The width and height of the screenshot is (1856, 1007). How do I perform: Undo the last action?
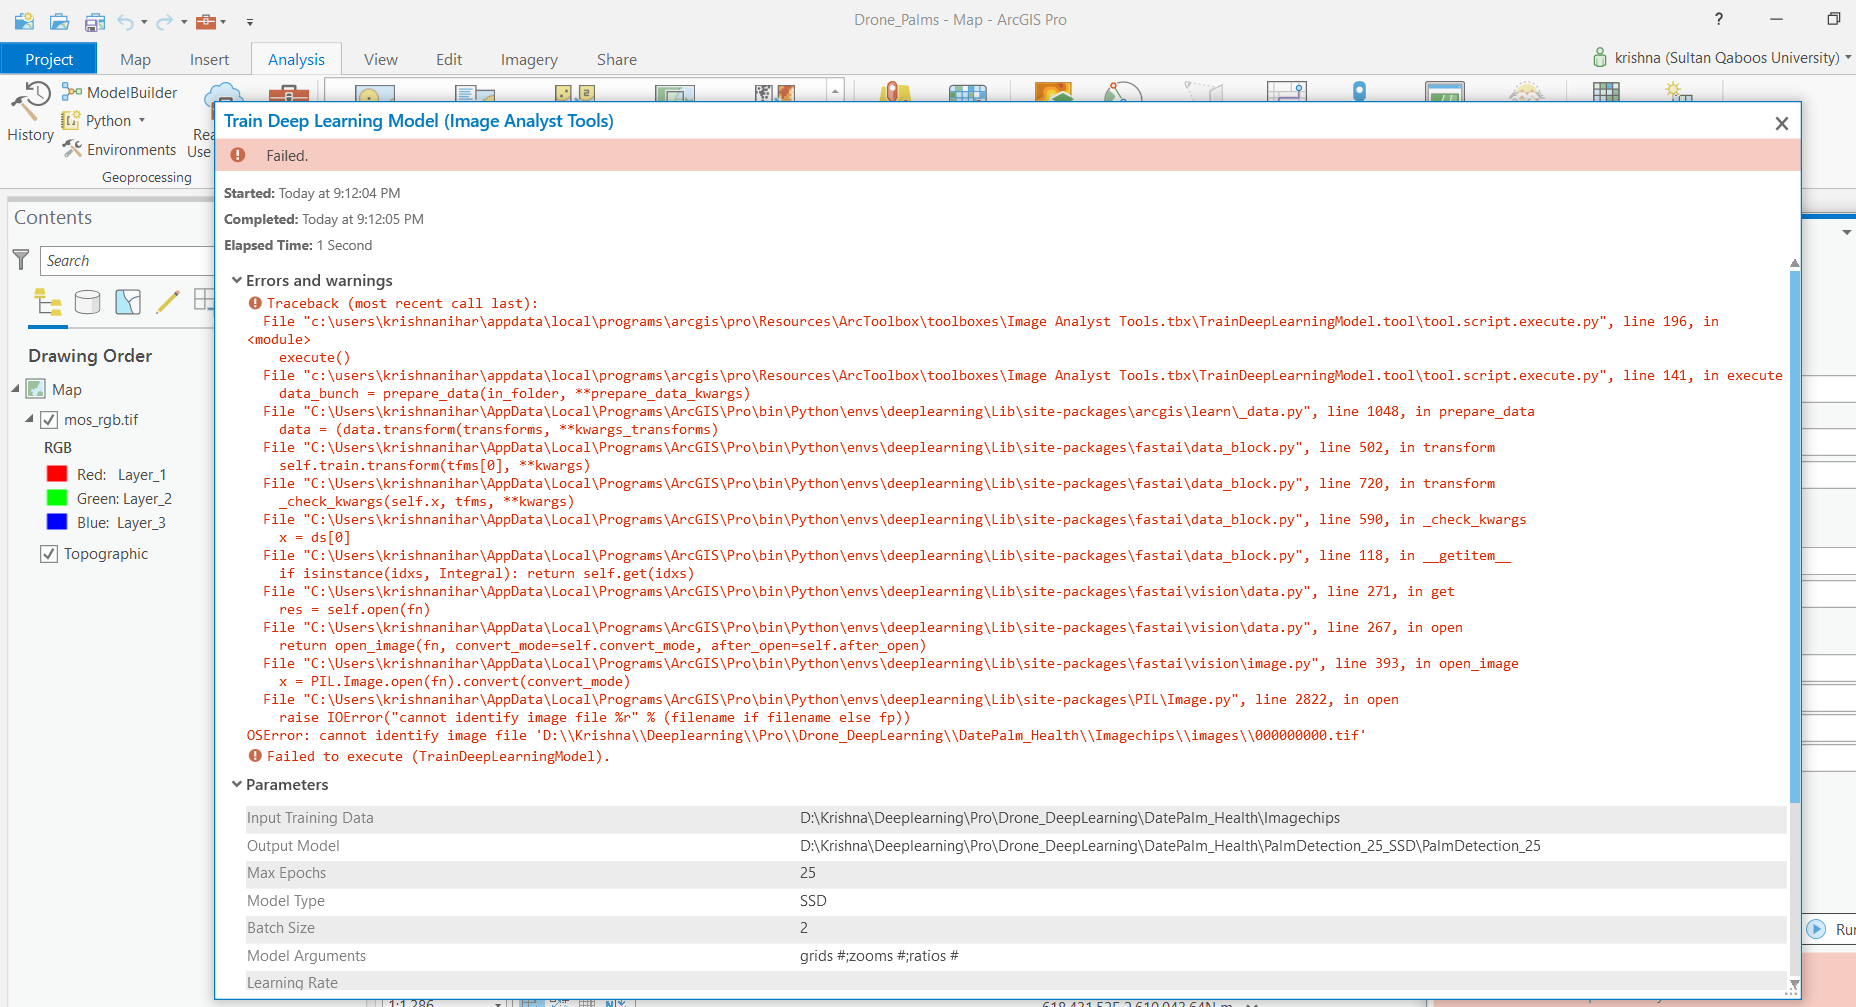click(x=125, y=21)
